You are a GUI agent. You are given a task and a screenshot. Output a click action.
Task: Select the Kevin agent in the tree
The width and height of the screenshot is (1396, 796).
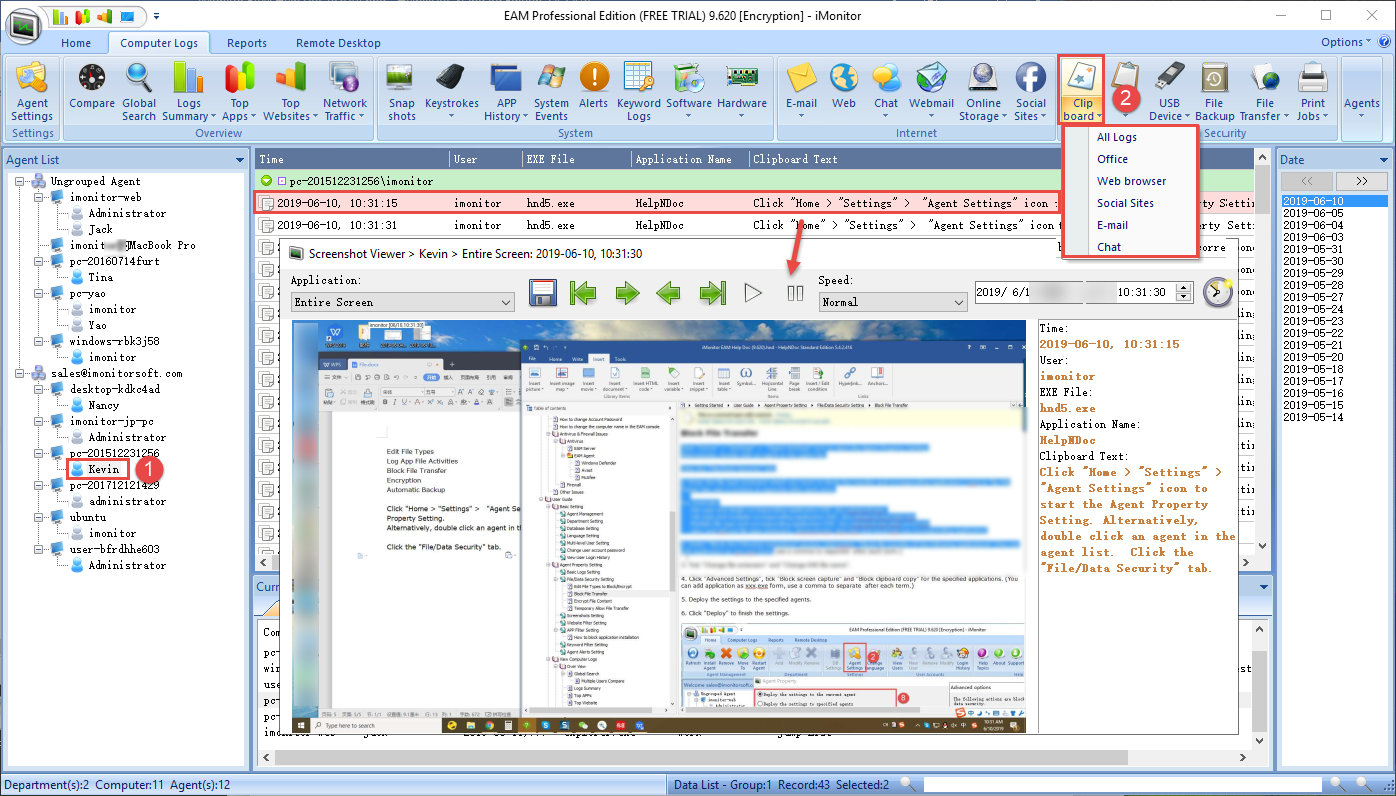(x=103, y=469)
